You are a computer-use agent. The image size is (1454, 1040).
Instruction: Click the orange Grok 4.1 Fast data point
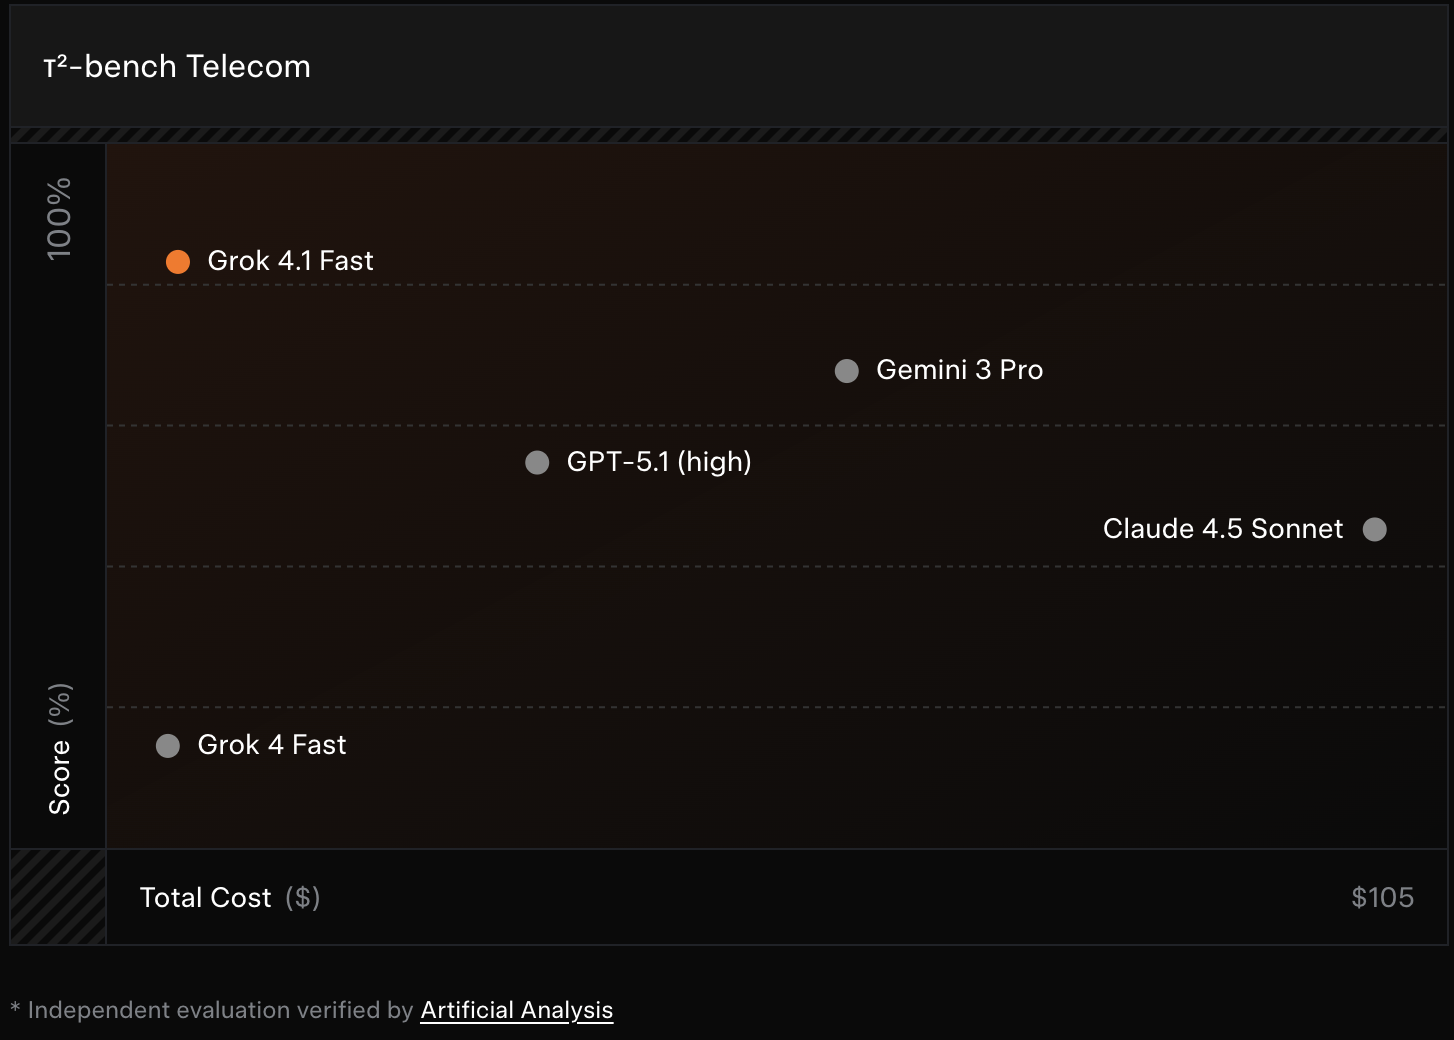pyautogui.click(x=178, y=262)
